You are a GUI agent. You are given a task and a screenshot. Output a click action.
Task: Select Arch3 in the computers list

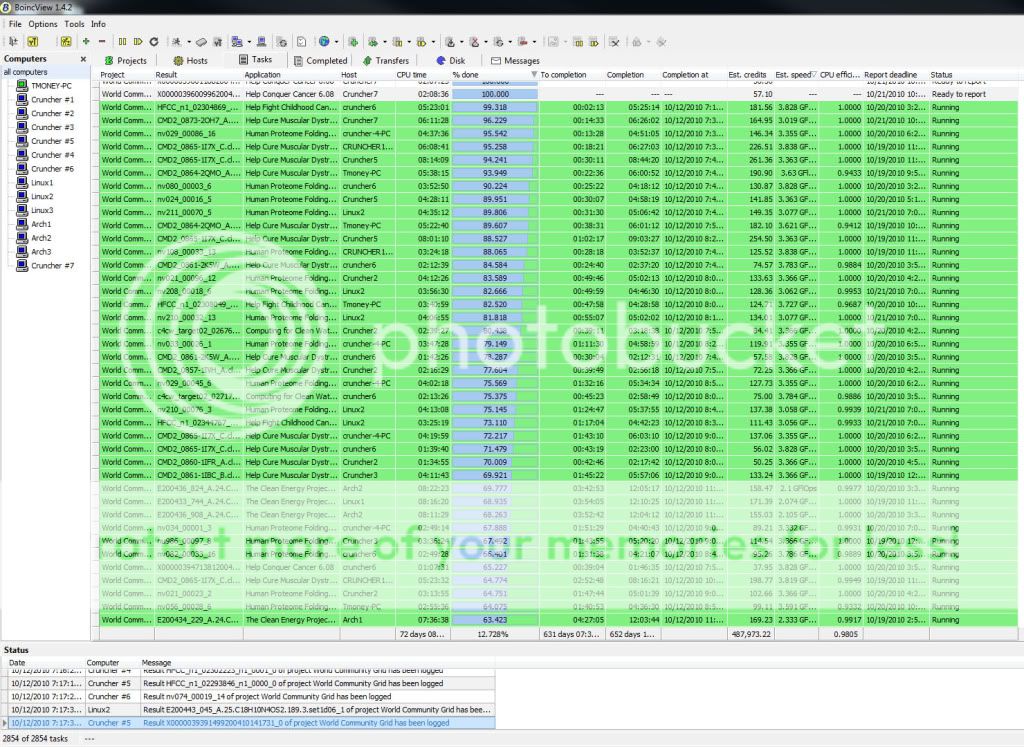(x=41, y=251)
